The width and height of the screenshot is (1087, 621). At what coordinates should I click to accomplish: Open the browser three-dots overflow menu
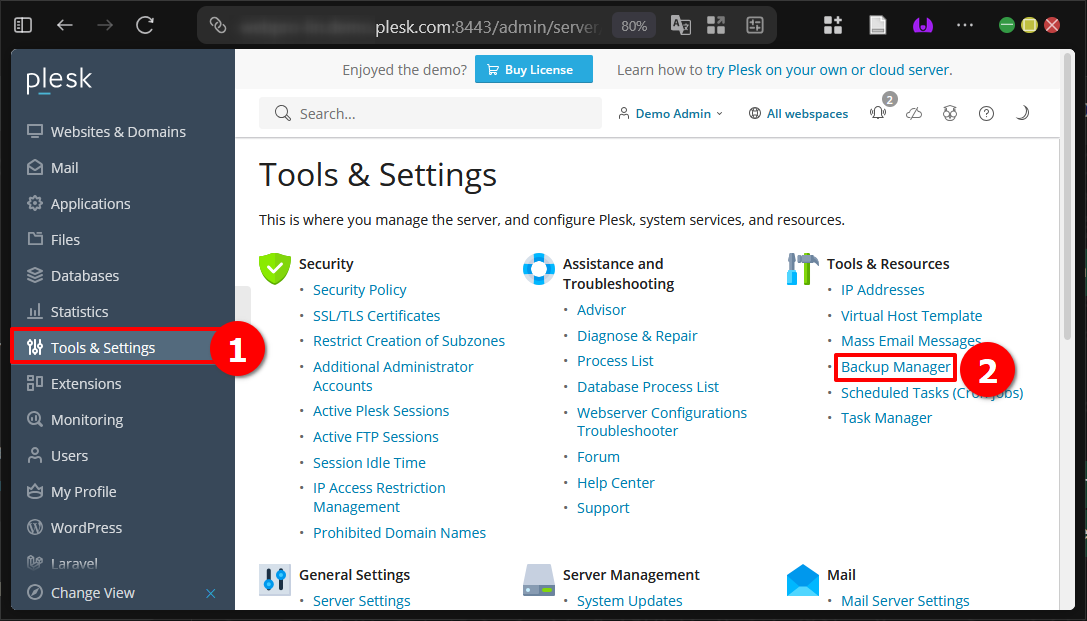[963, 23]
